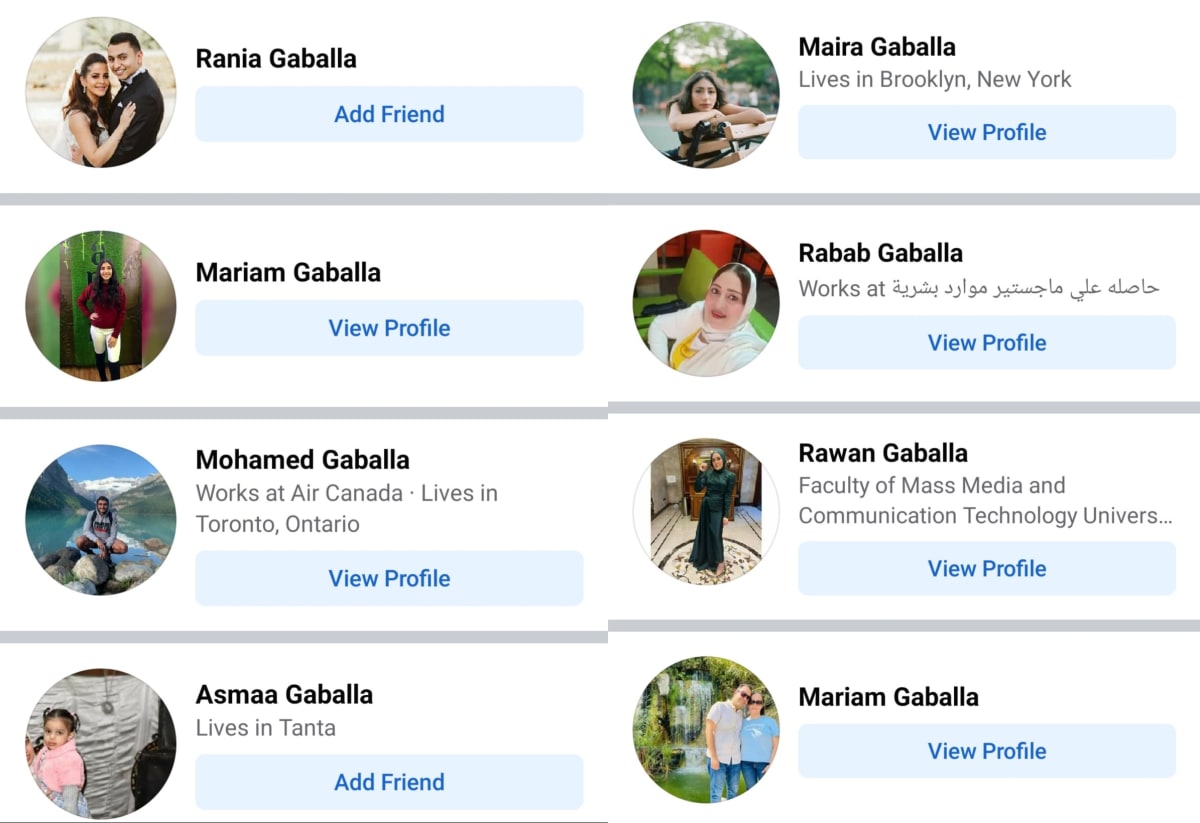Viewport: 1200px width, 823px height.
Task: Open the Asmaa Gaballa name link
Action: 284,694
